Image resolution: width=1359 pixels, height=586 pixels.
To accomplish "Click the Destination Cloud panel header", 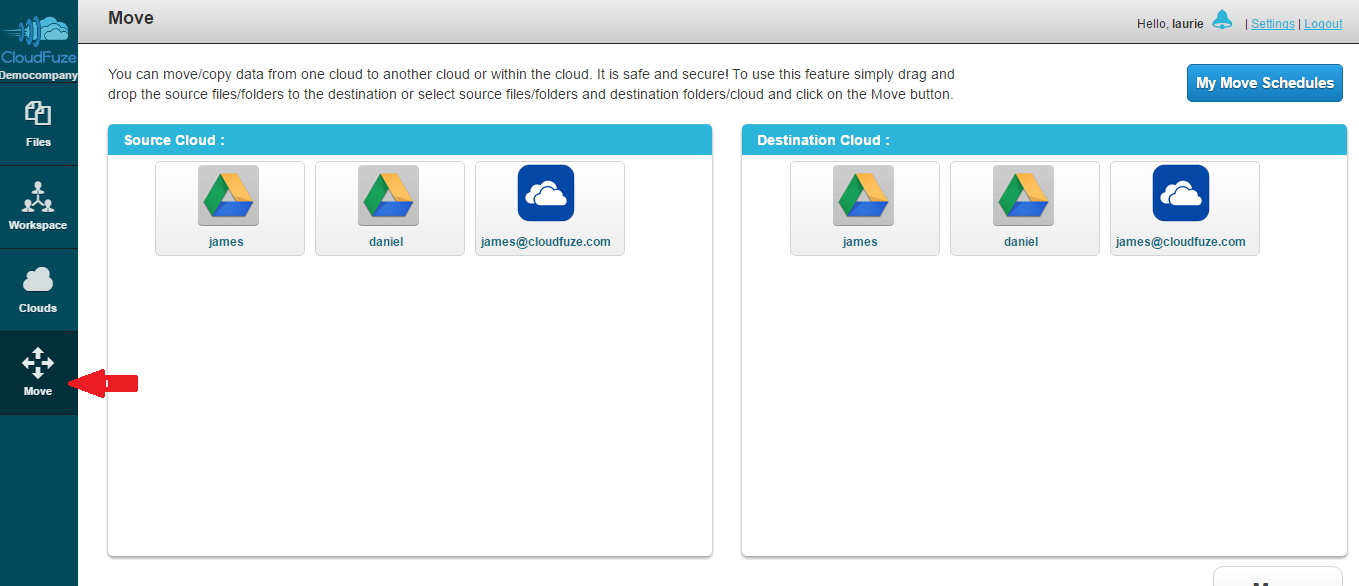I will pyautogui.click(x=1044, y=140).
